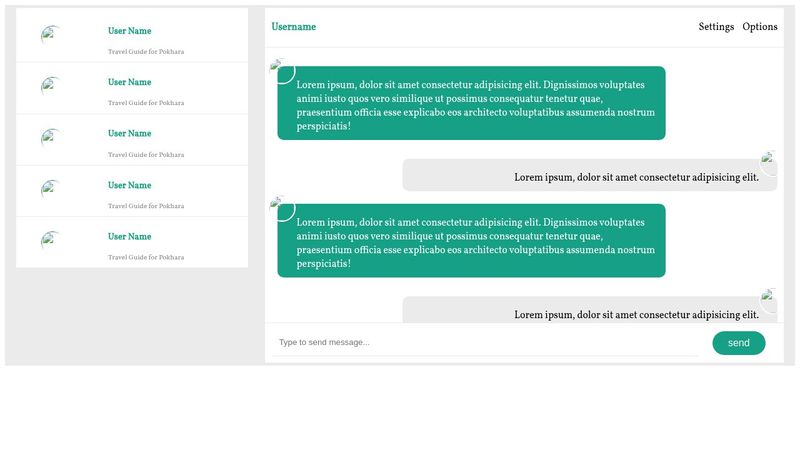Click the avatar image of the first contact
The width and height of the screenshot is (800, 450).
[x=51, y=35]
